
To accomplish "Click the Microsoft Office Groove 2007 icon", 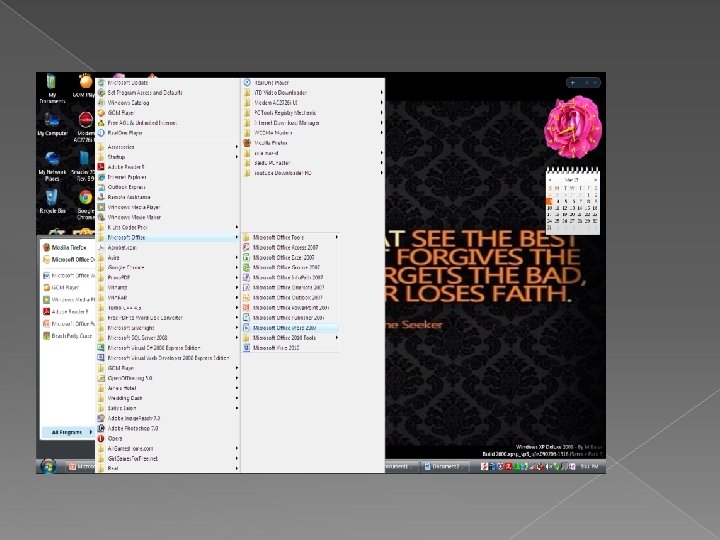I will tap(246, 267).
